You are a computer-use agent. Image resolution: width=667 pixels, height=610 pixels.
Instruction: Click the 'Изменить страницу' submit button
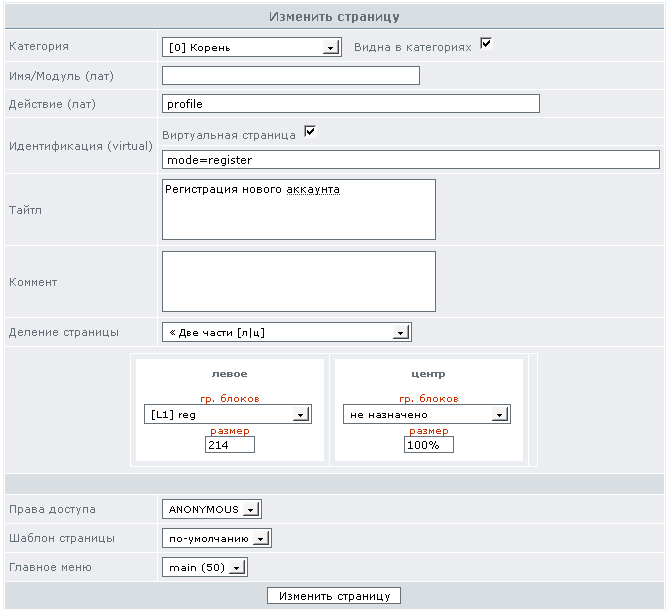point(334,596)
